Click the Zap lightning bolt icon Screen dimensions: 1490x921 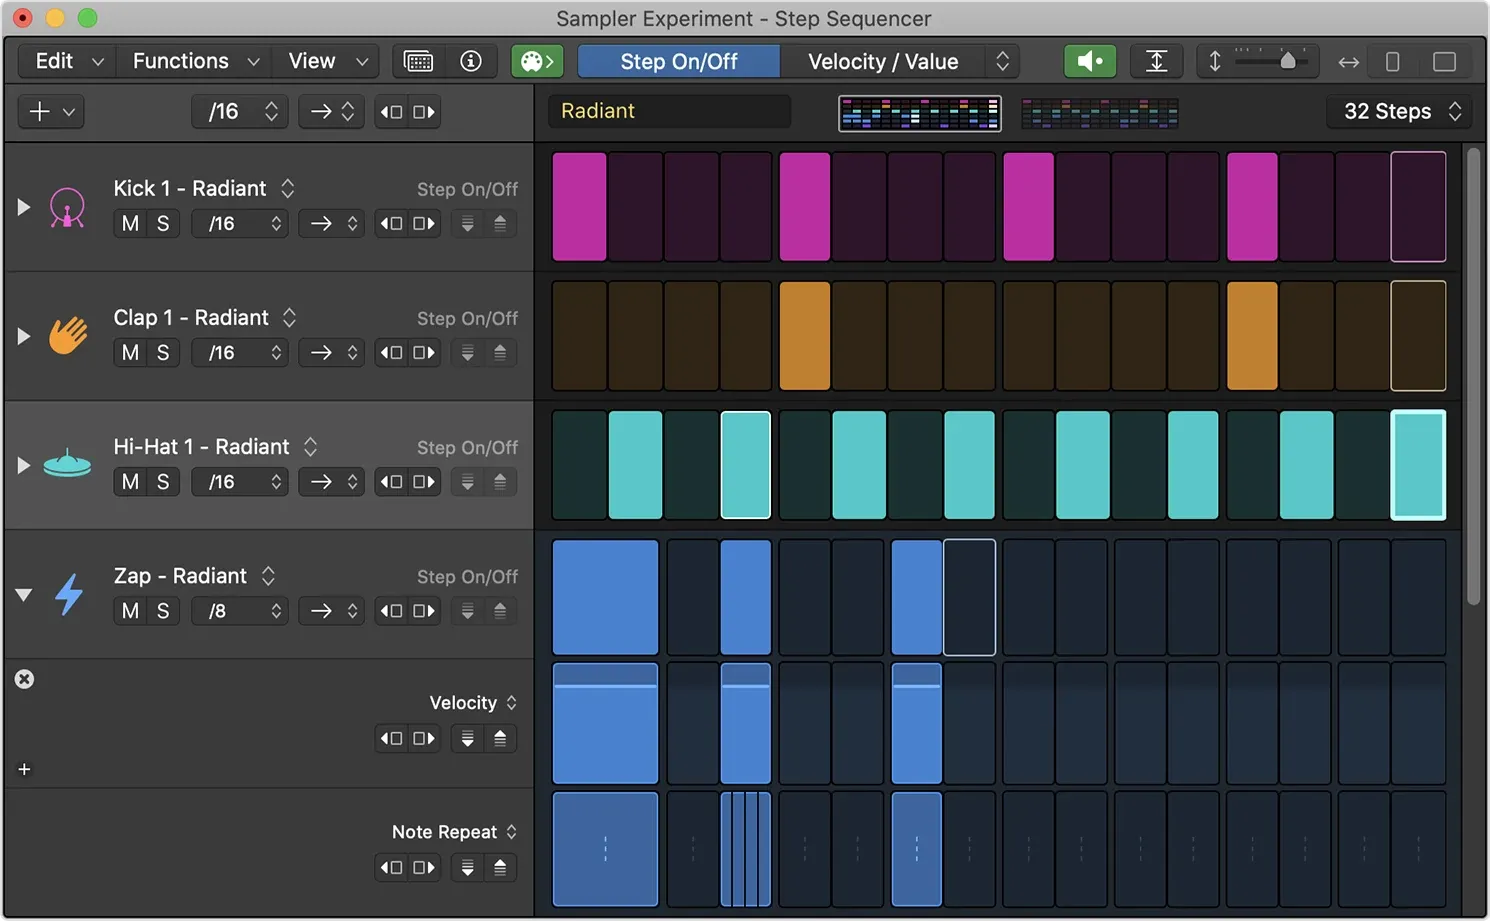pyautogui.click(x=68, y=595)
